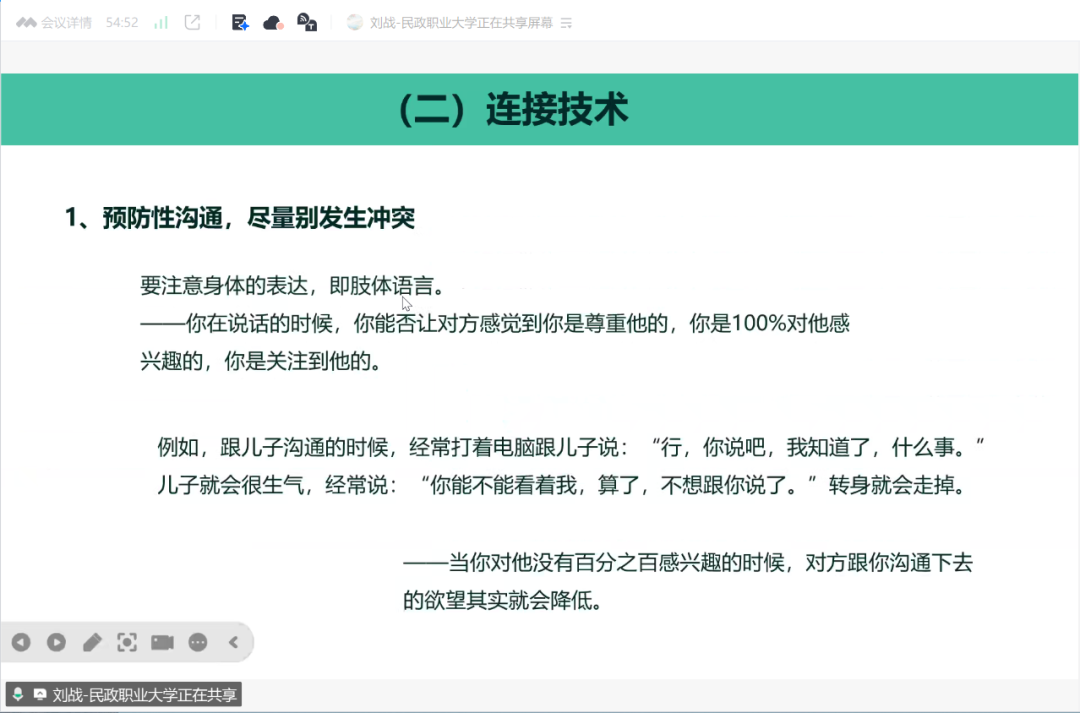Toggle the video camera icon
This screenshot has width=1080, height=713.
[162, 642]
